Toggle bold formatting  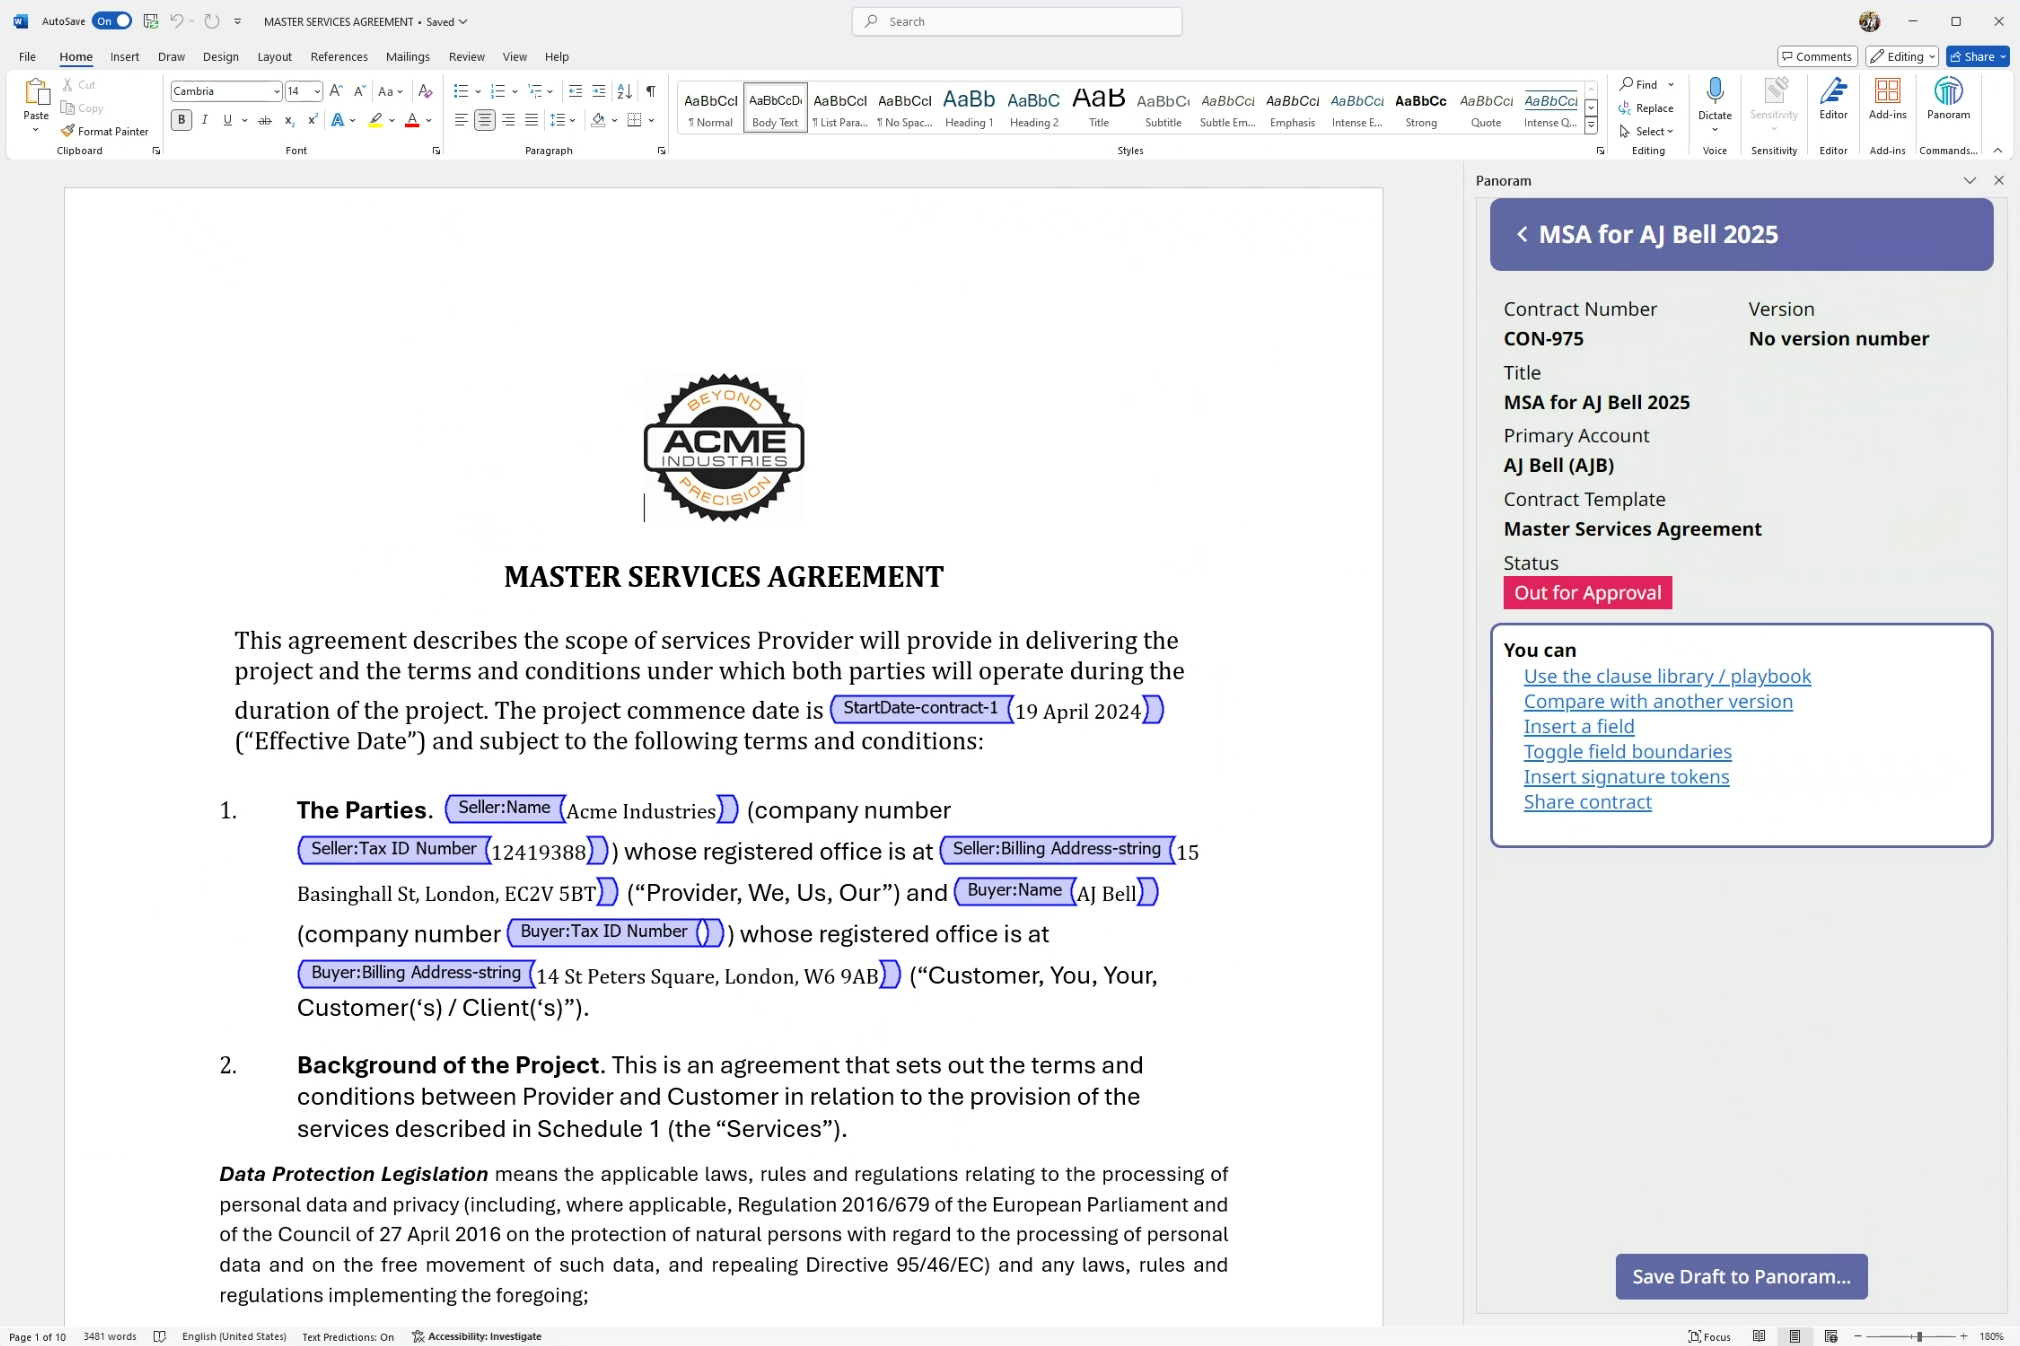181,120
